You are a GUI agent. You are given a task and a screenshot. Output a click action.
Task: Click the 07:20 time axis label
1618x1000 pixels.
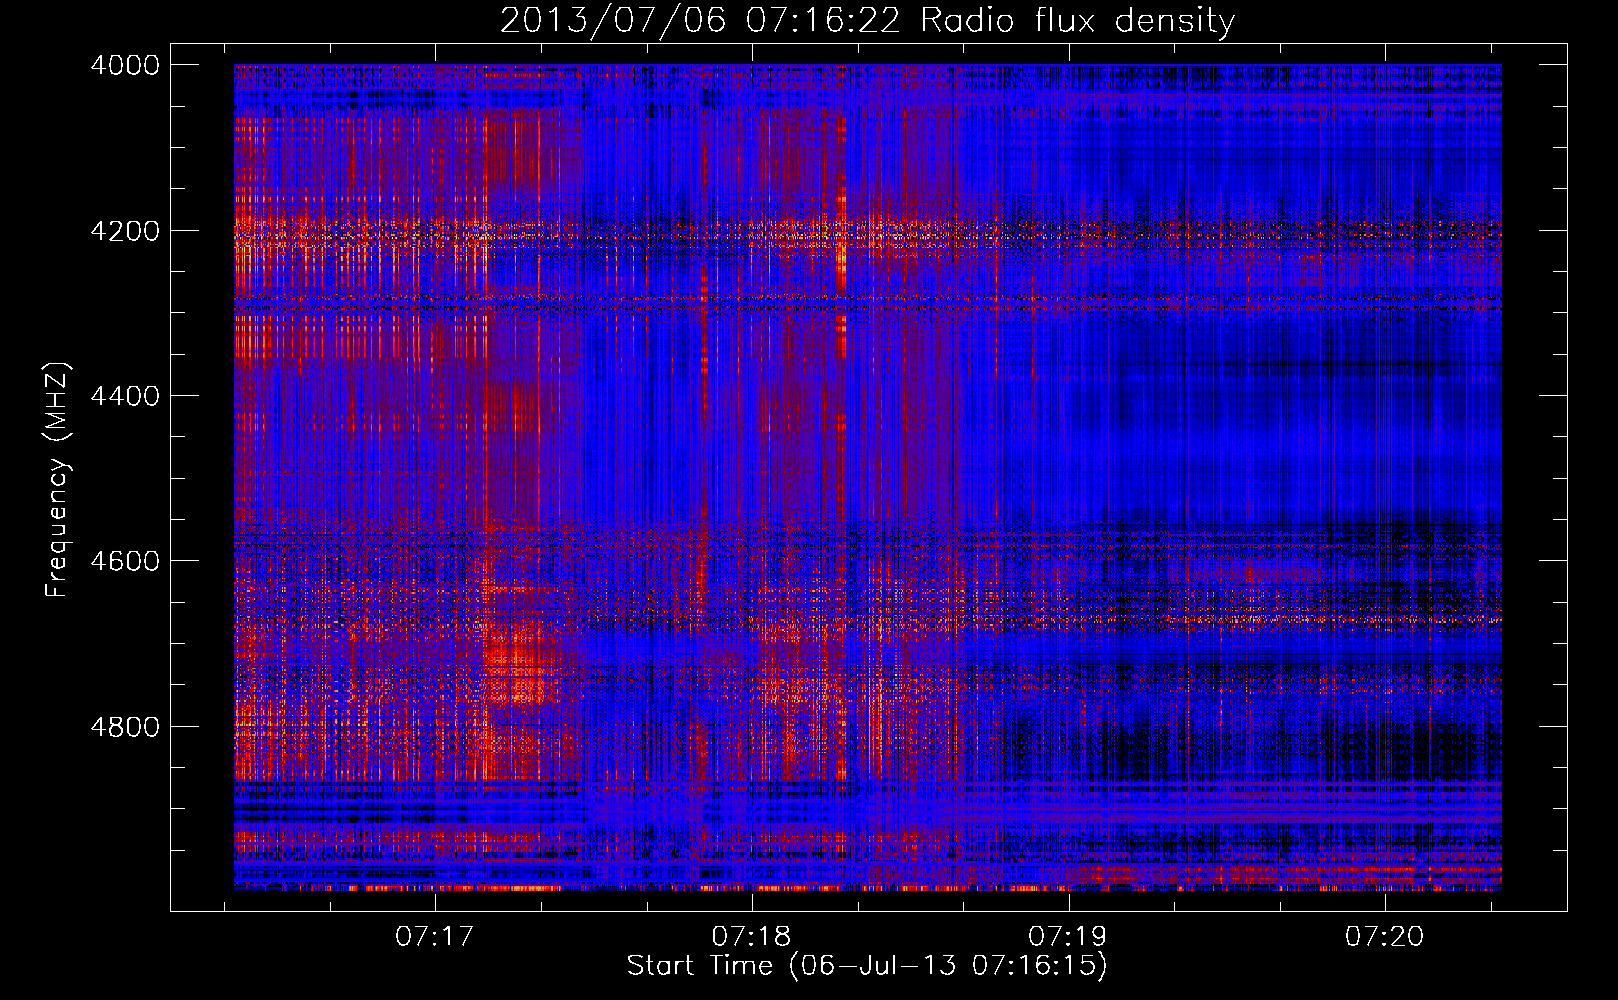(x=1384, y=936)
